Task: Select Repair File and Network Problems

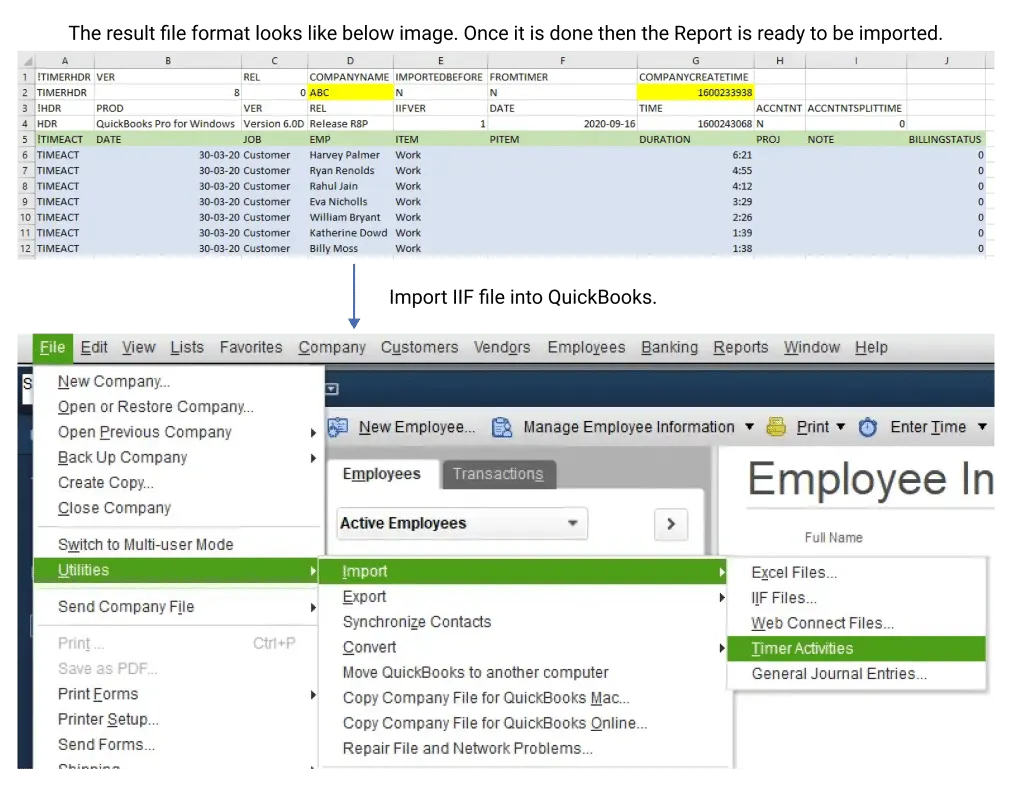Action: point(523,748)
